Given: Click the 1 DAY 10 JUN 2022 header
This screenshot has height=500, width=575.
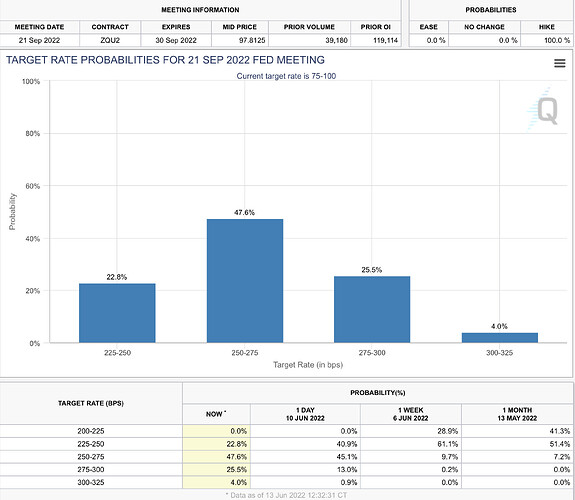Looking at the screenshot, I should pyautogui.click(x=305, y=414).
